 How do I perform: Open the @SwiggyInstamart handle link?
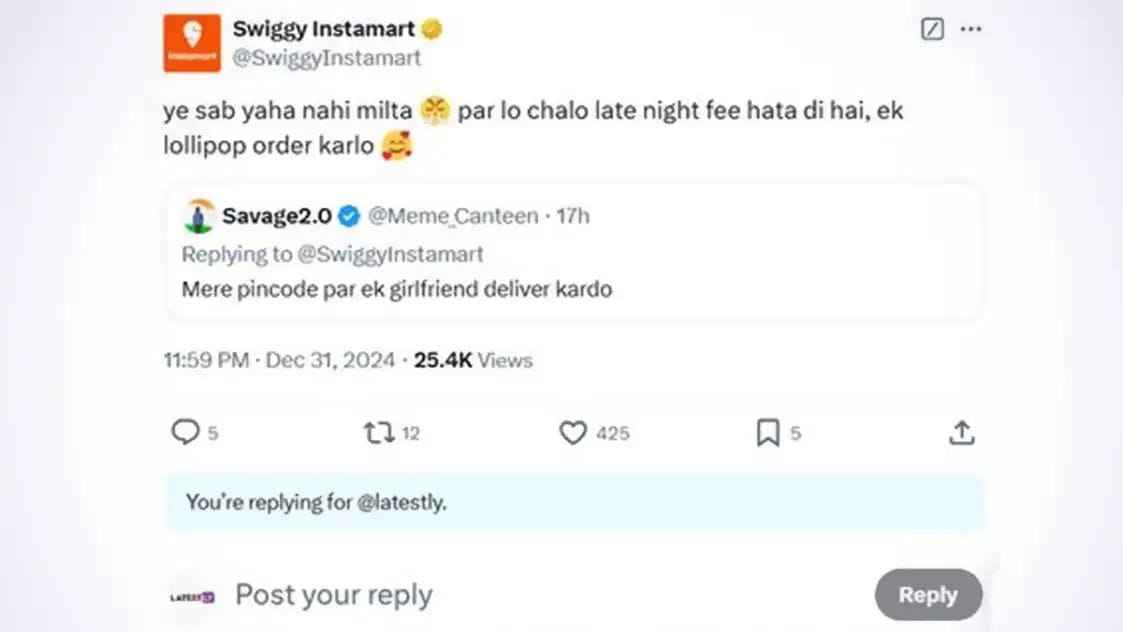point(327,58)
